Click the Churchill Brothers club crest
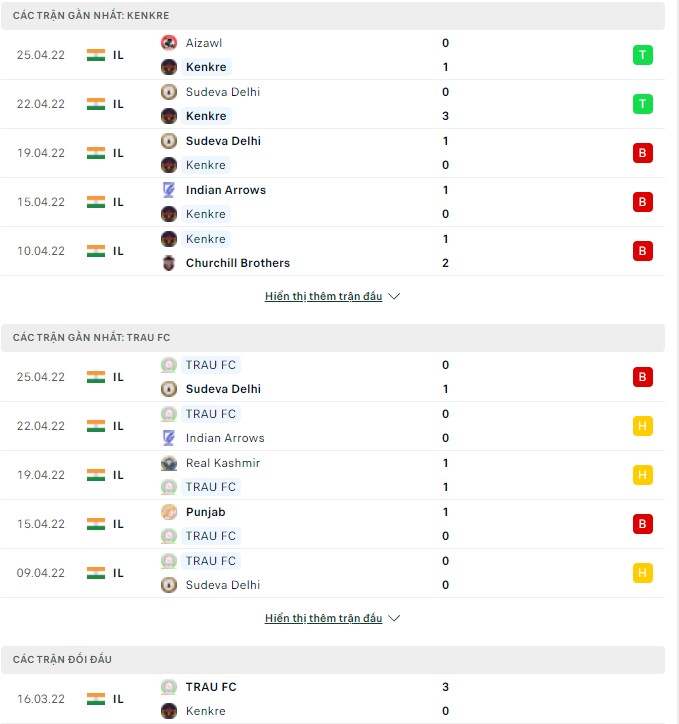This screenshot has height=724, width=679. [x=169, y=263]
